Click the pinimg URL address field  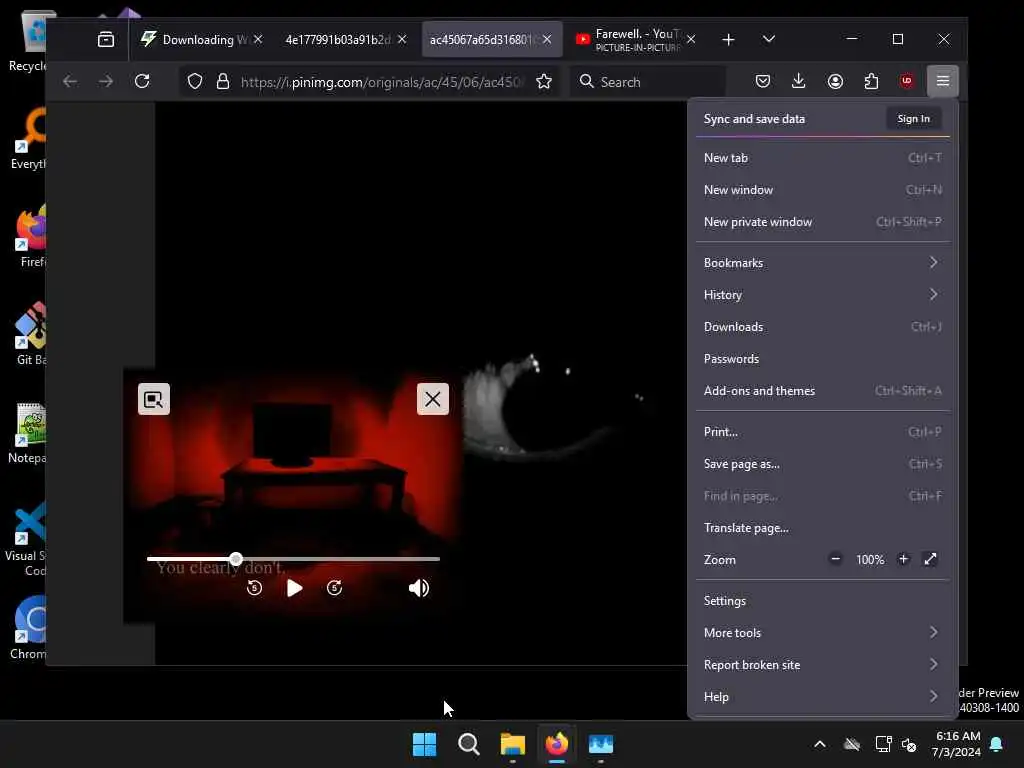(382, 82)
